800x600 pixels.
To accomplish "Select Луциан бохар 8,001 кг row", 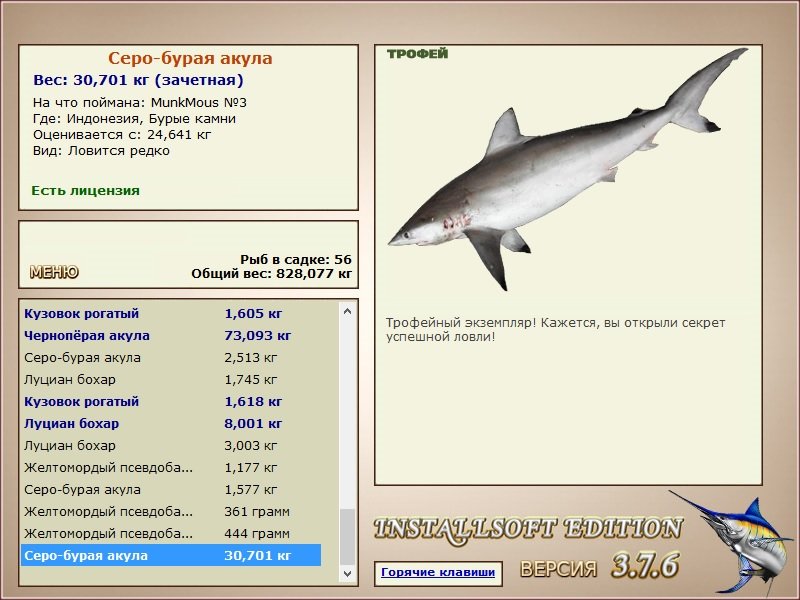I will point(171,423).
